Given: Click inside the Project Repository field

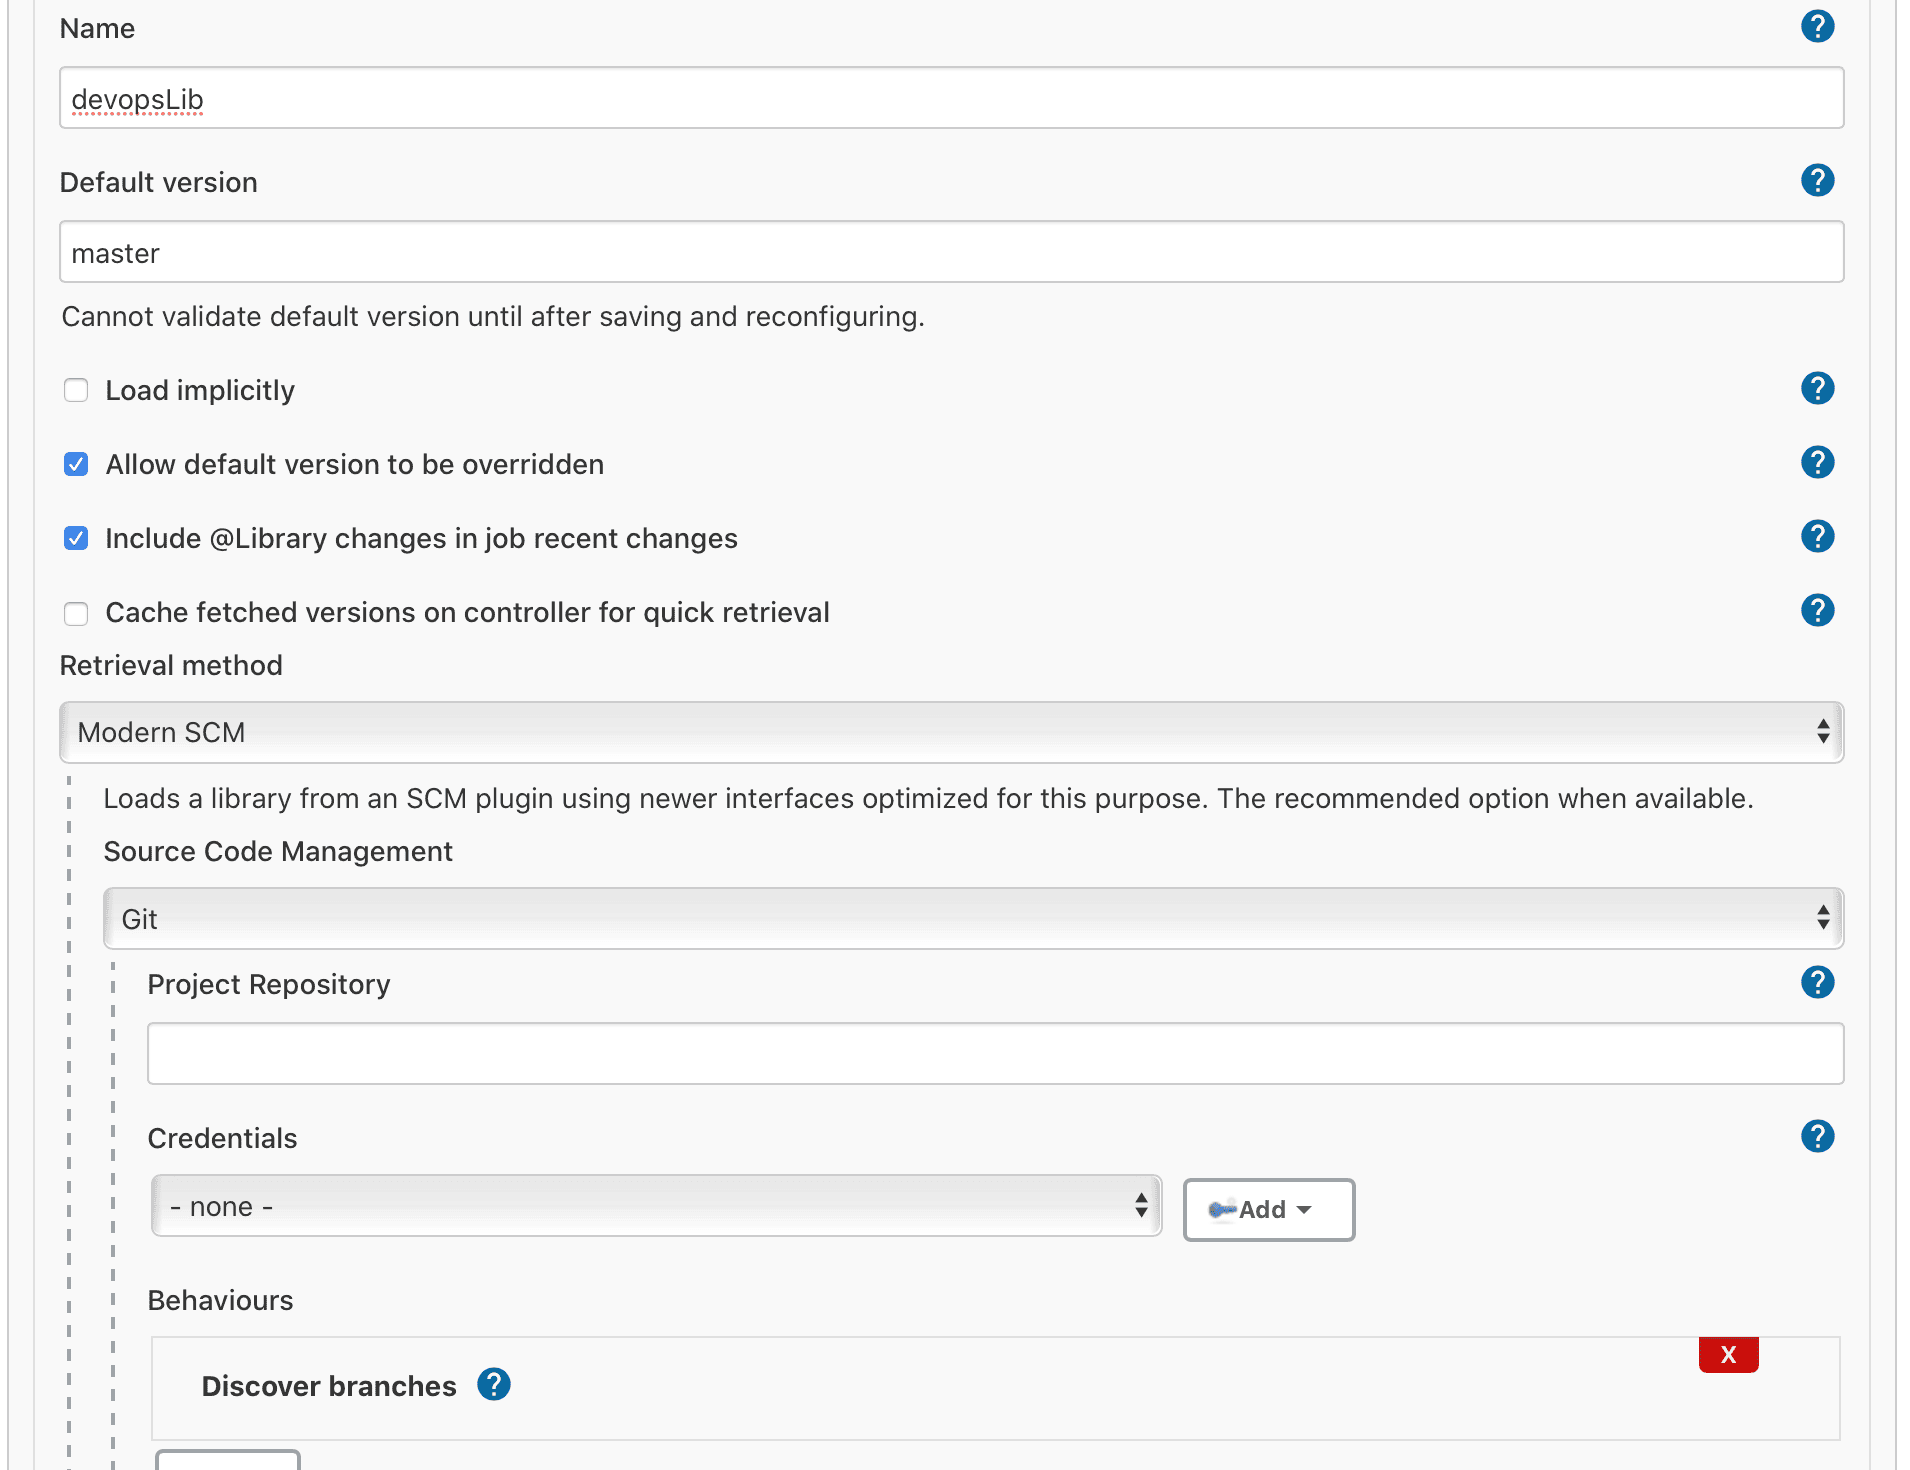Looking at the screenshot, I should tap(995, 1053).
